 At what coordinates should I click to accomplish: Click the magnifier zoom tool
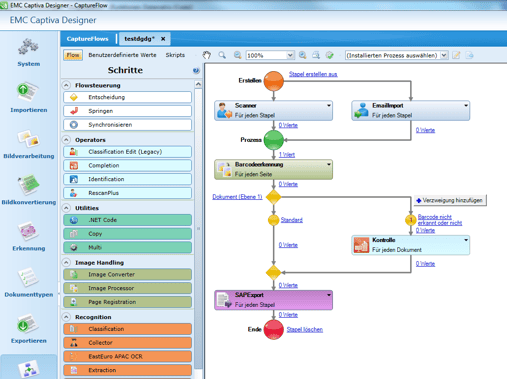pos(222,55)
